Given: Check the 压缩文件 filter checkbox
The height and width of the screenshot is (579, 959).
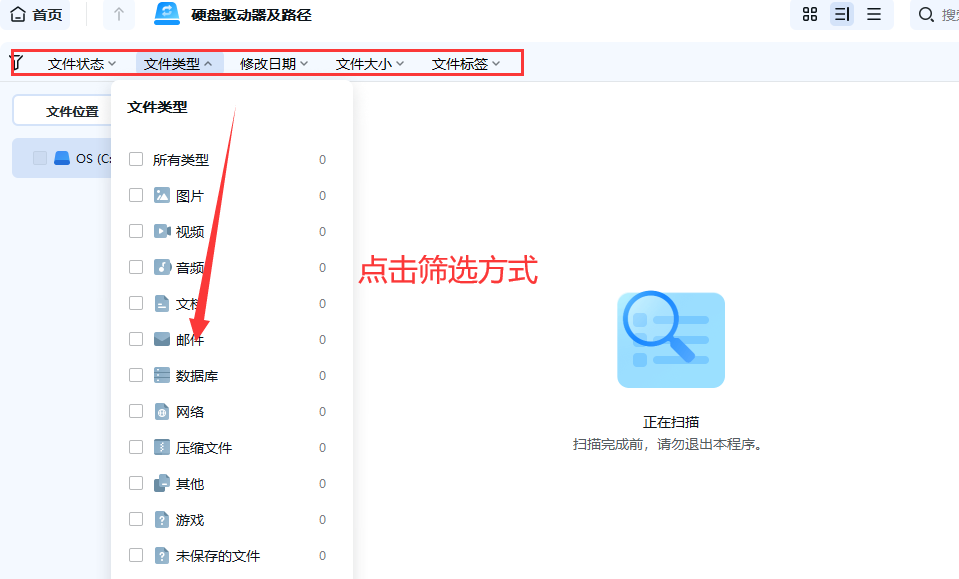Looking at the screenshot, I should point(135,447).
